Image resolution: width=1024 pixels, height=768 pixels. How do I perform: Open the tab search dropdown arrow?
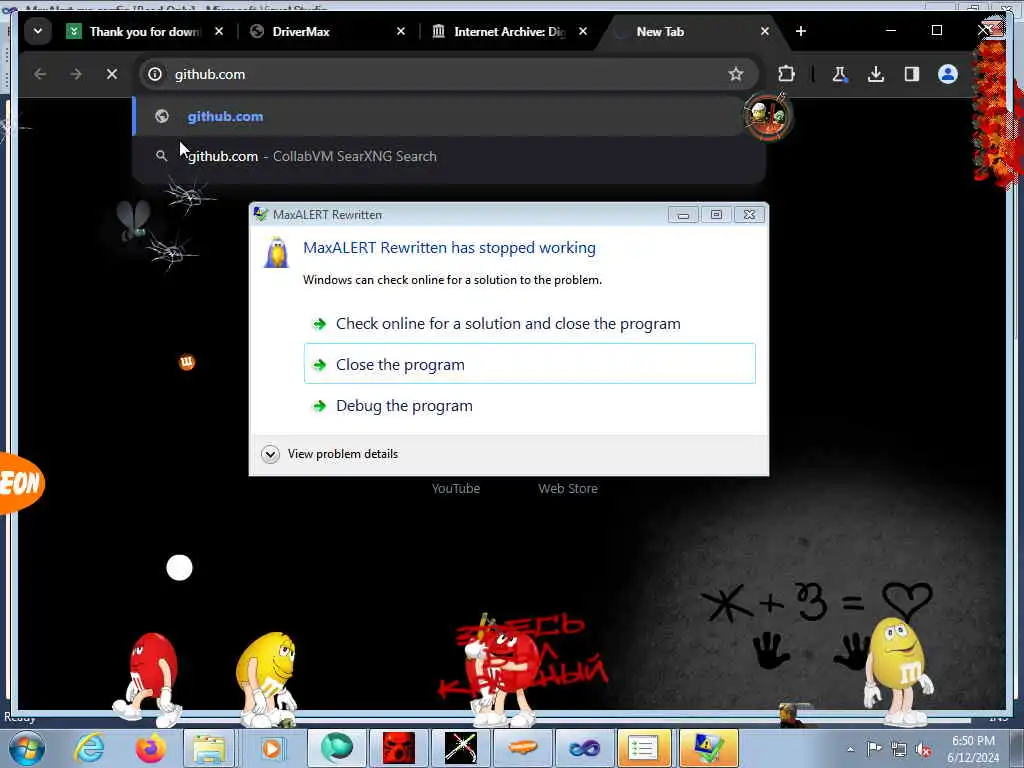38,31
